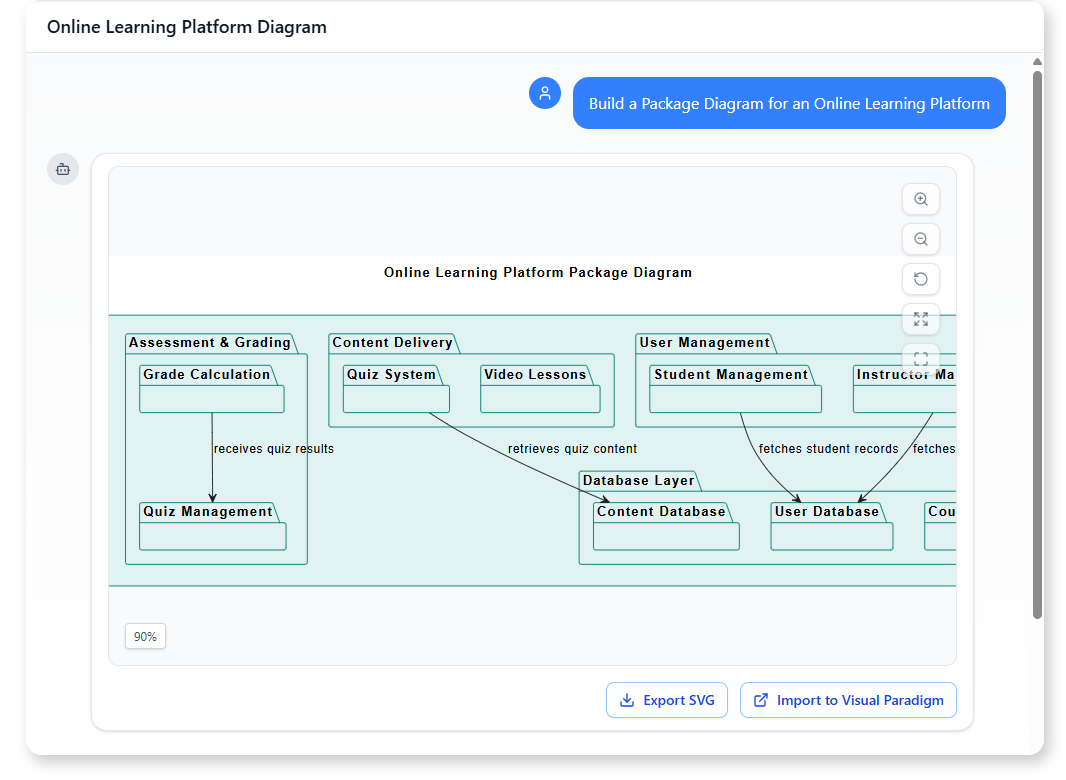Click the robot assistant avatar icon

(x=62, y=168)
